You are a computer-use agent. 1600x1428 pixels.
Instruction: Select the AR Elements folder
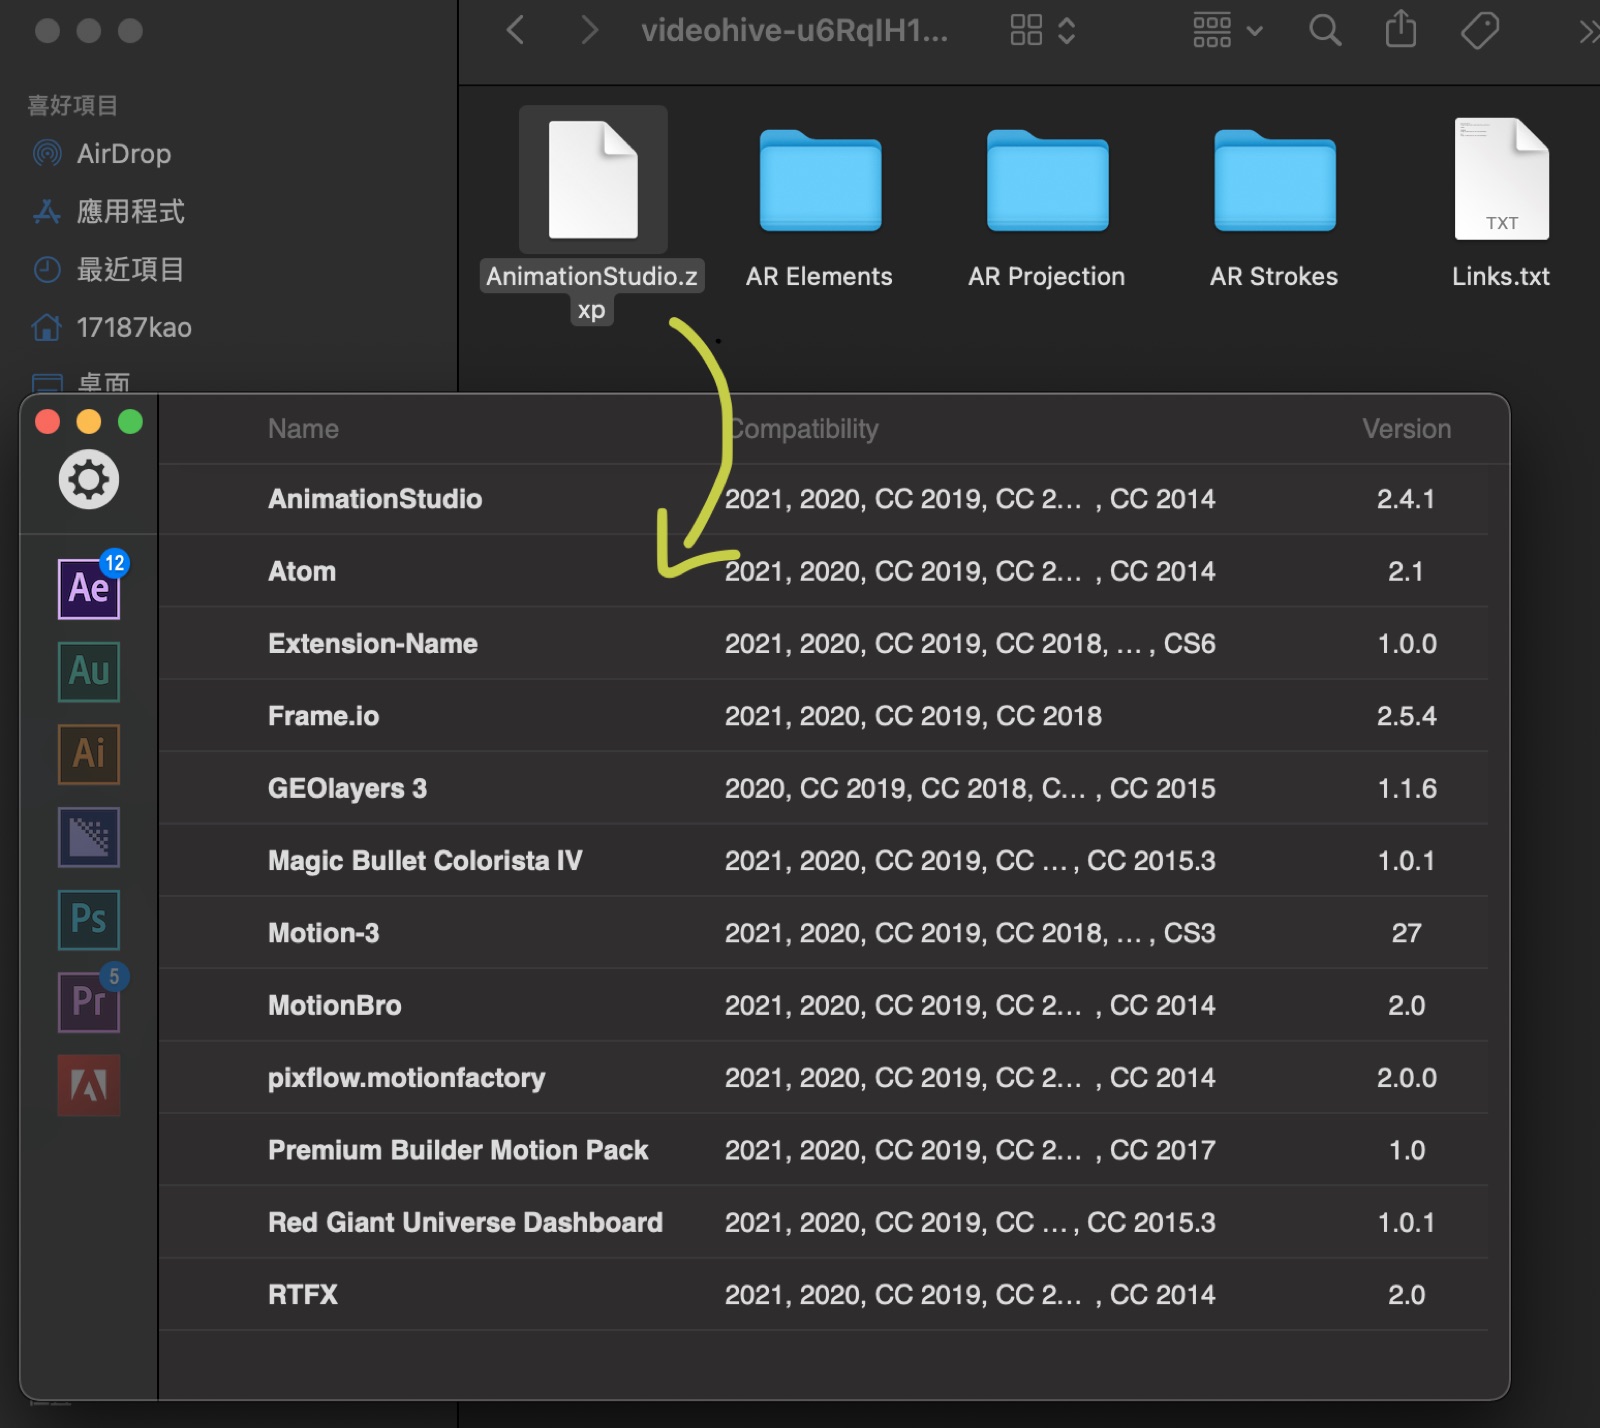[x=820, y=180]
